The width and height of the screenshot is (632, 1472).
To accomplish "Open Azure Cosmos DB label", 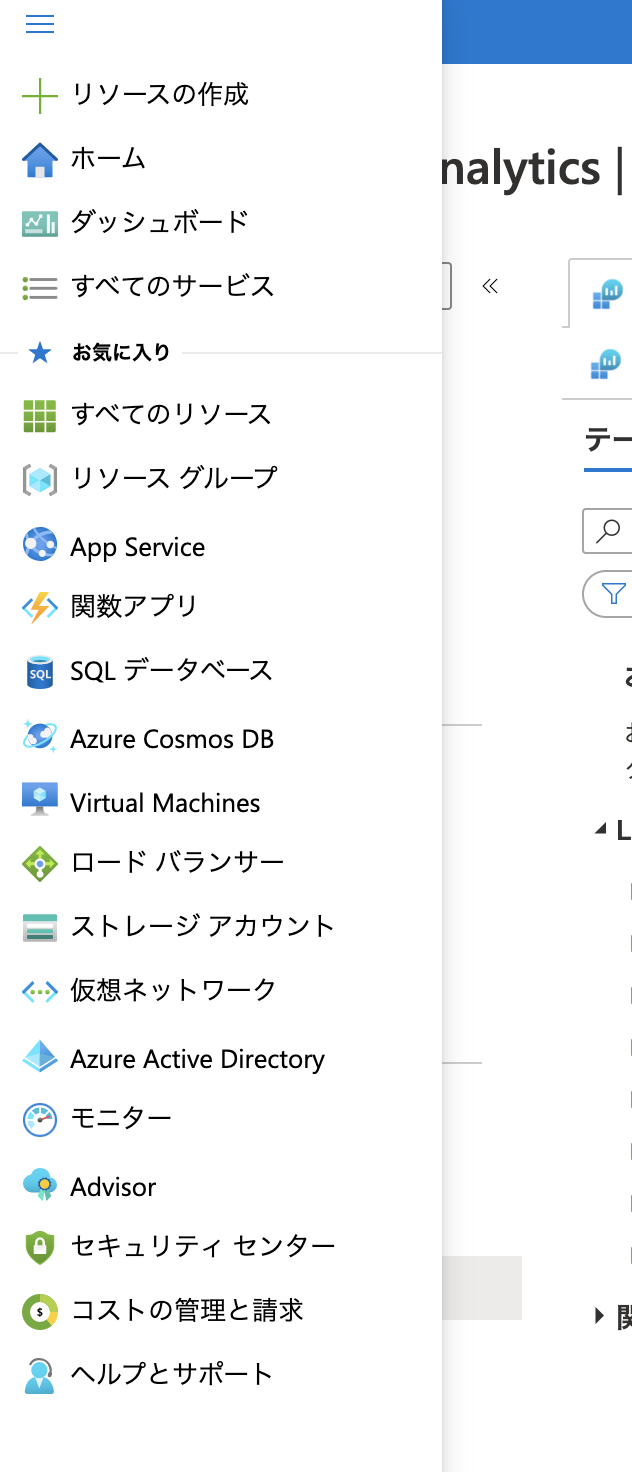I will click(x=172, y=739).
